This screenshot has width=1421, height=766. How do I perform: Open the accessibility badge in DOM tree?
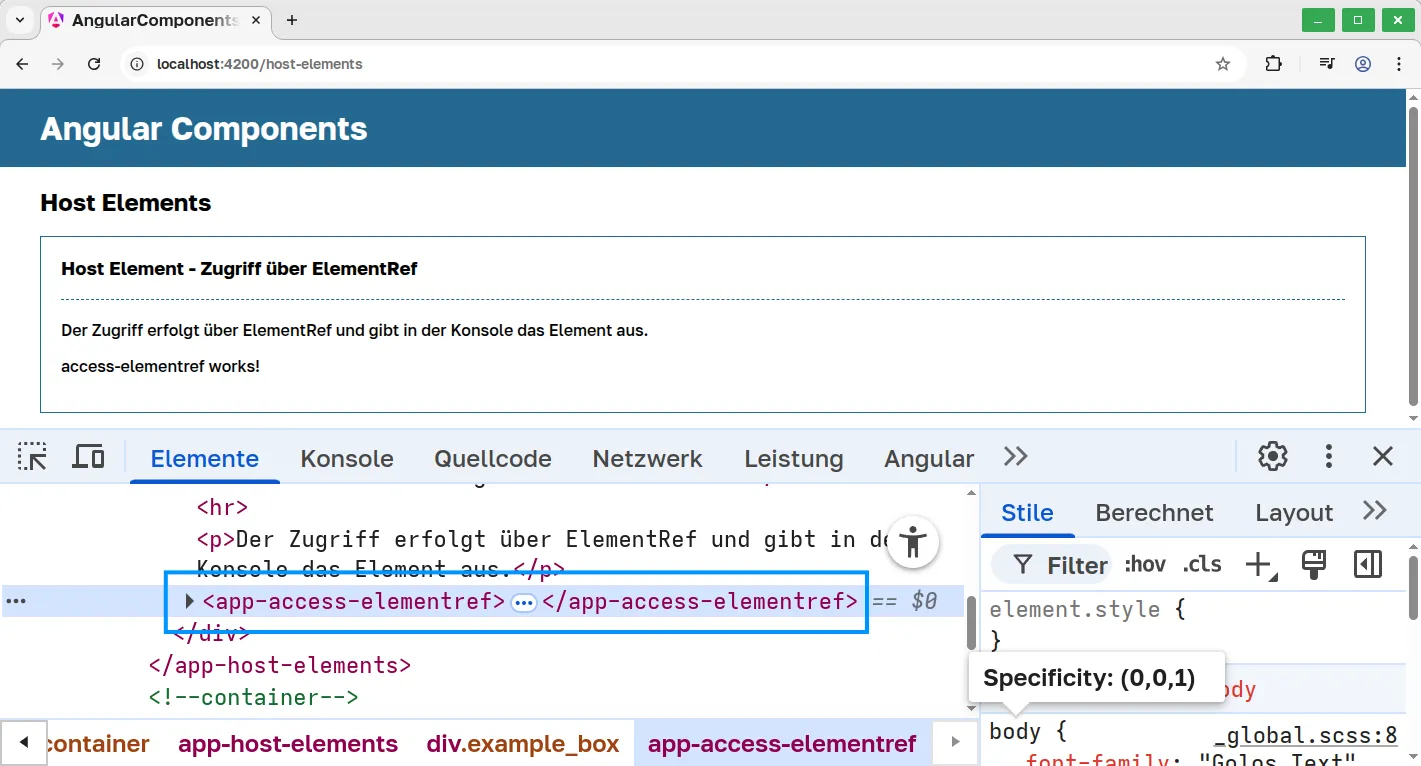click(912, 542)
